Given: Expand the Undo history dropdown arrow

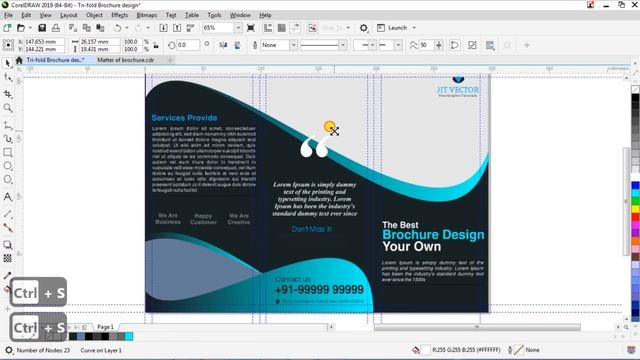Looking at the screenshot, I should [127, 28].
